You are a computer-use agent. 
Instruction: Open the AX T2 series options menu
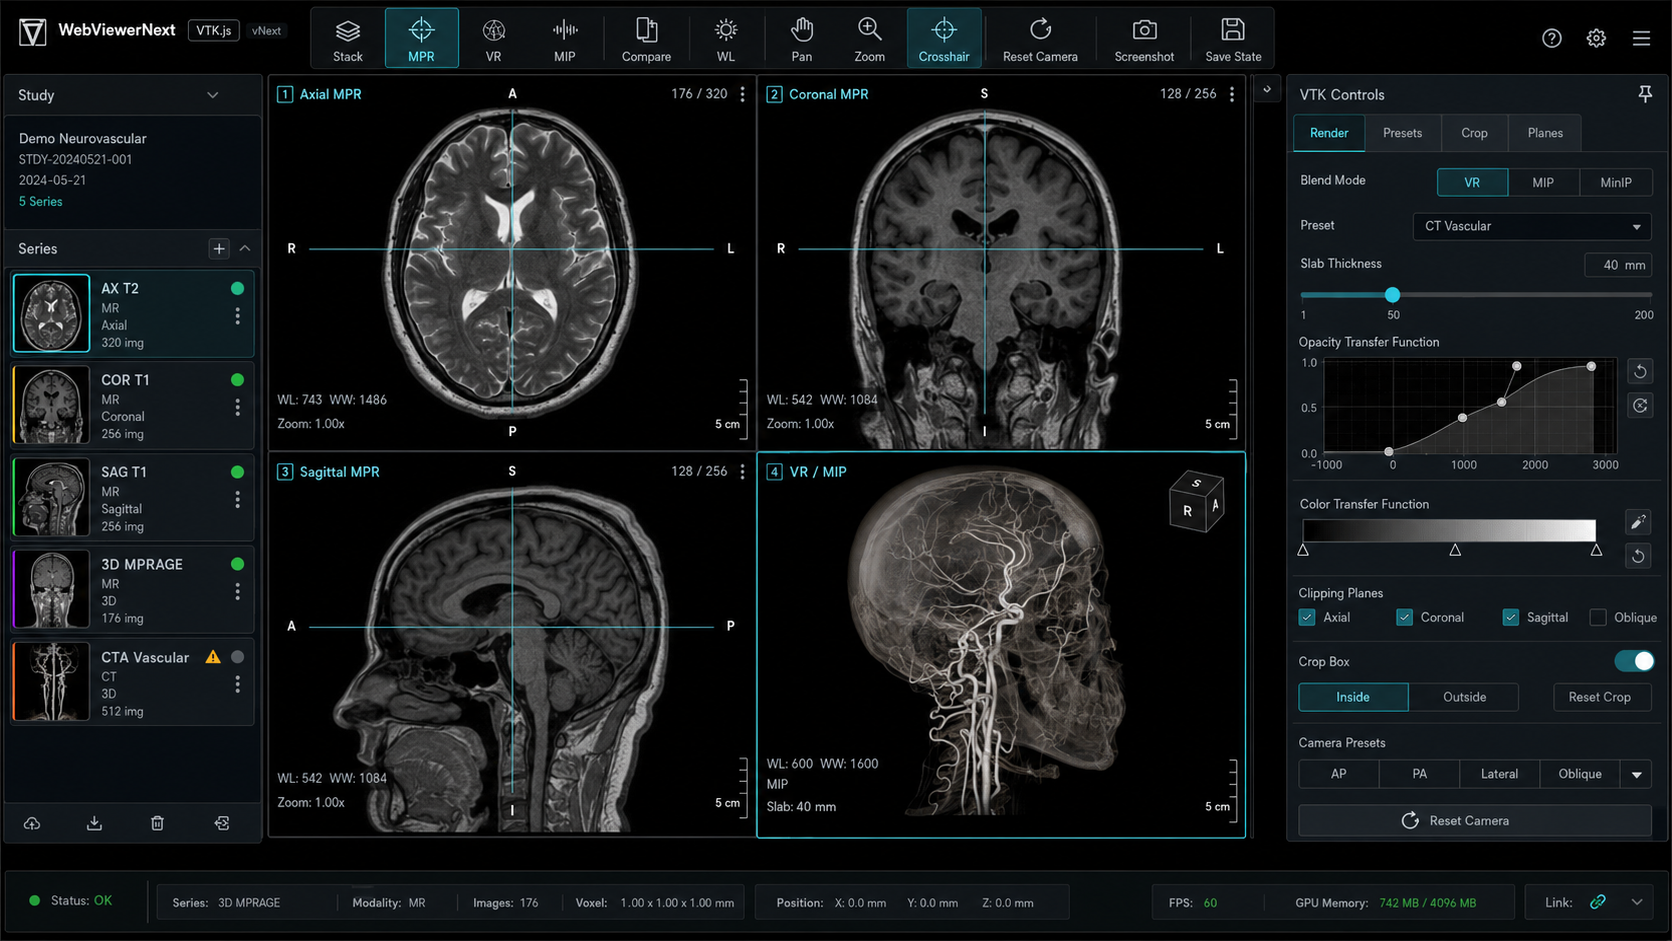[x=237, y=316]
